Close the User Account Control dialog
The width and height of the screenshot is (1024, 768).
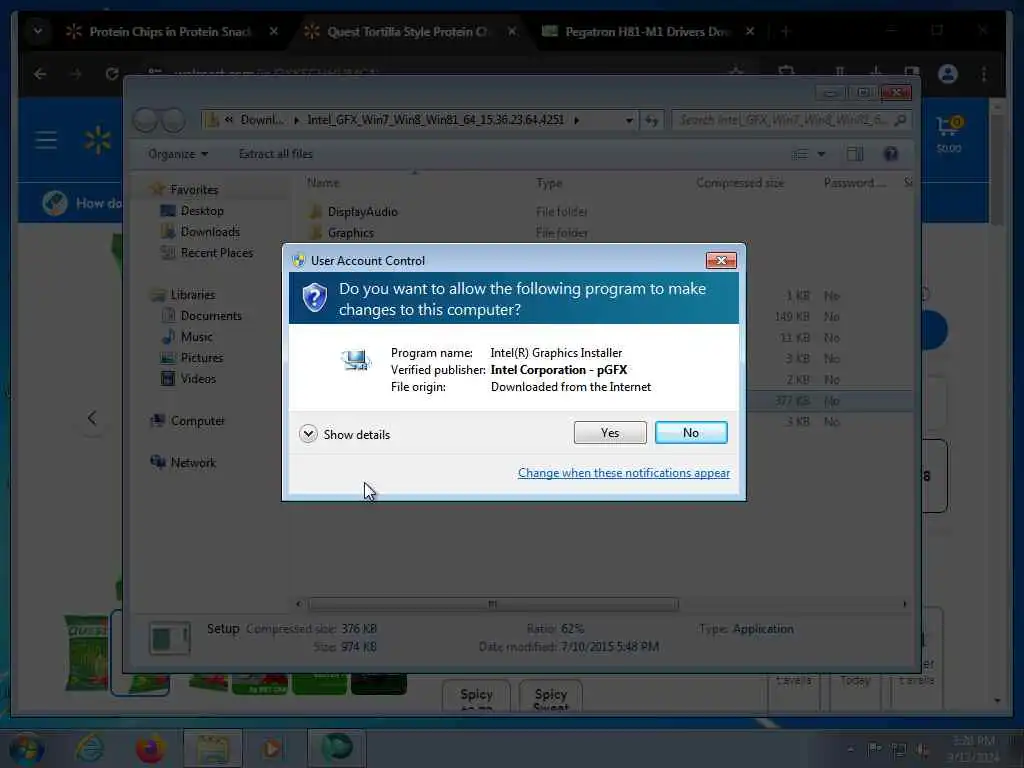[x=721, y=261]
